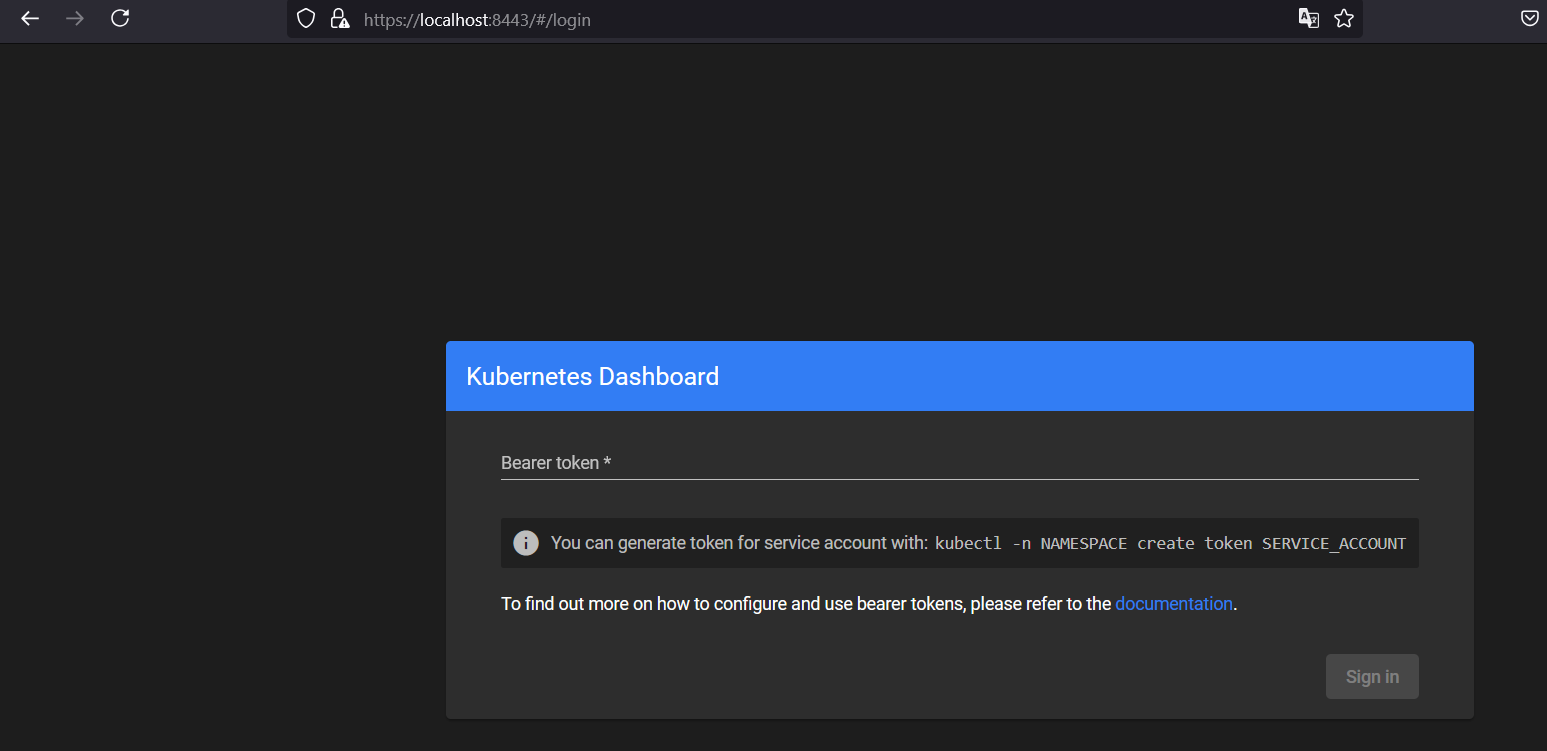The image size is (1547, 751).
Task: Click the Kubernetes Dashboard header title
Action: tap(592, 377)
